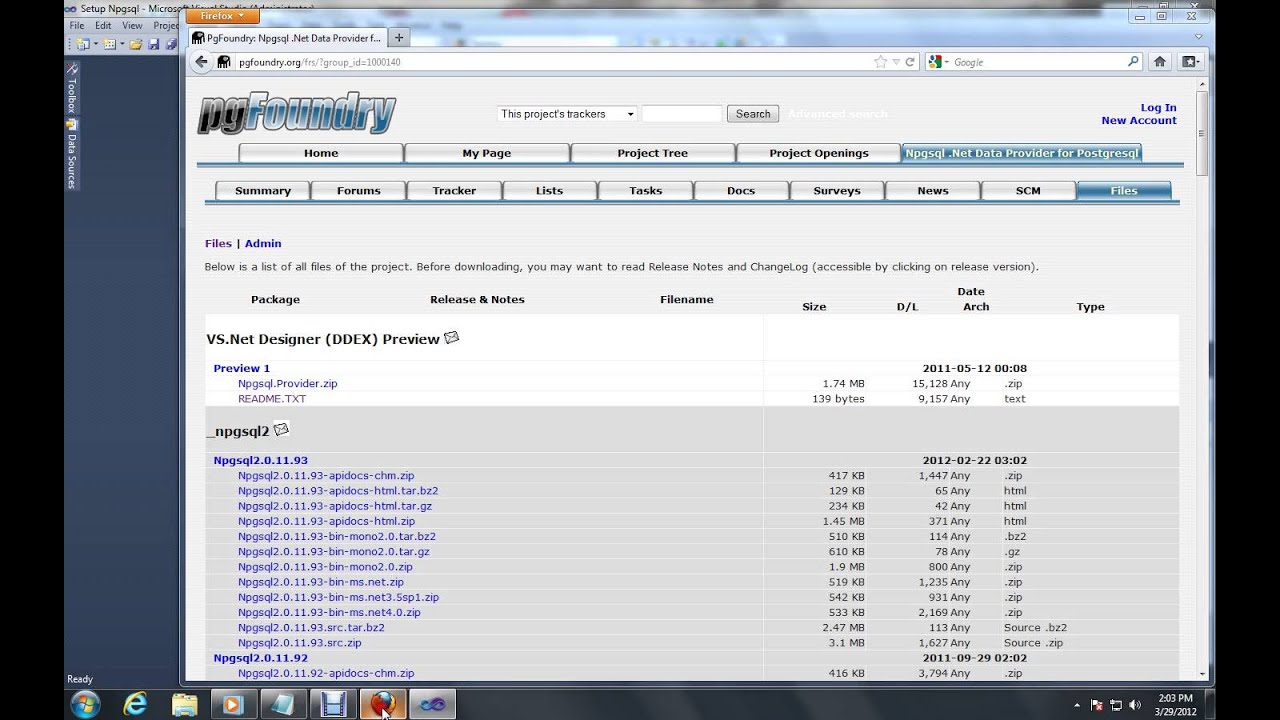The width and height of the screenshot is (1280, 720).
Task: Launch Internet Explorer from taskbar
Action: pos(135,704)
